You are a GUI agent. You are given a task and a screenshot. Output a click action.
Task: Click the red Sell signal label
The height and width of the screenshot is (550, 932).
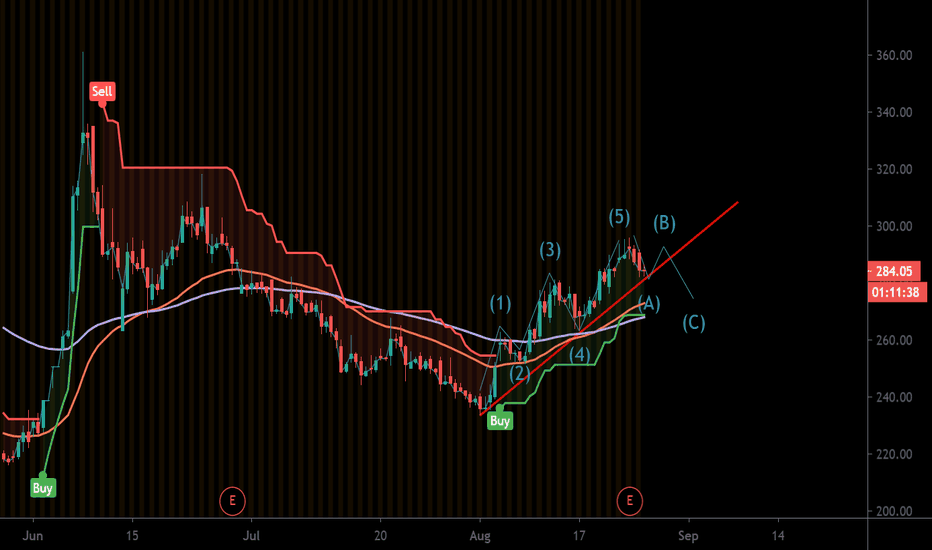pos(102,91)
